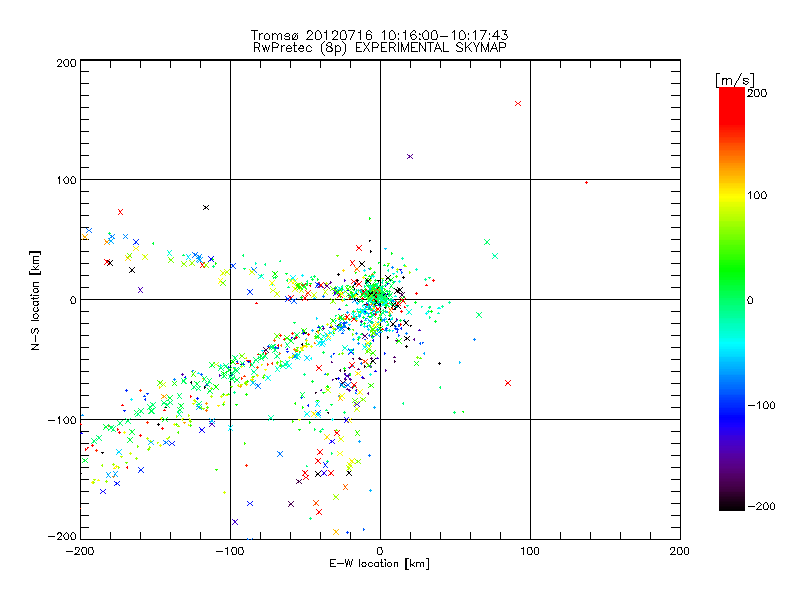
Task: Click the y-axis tick label '-100'
Action: tap(63, 420)
